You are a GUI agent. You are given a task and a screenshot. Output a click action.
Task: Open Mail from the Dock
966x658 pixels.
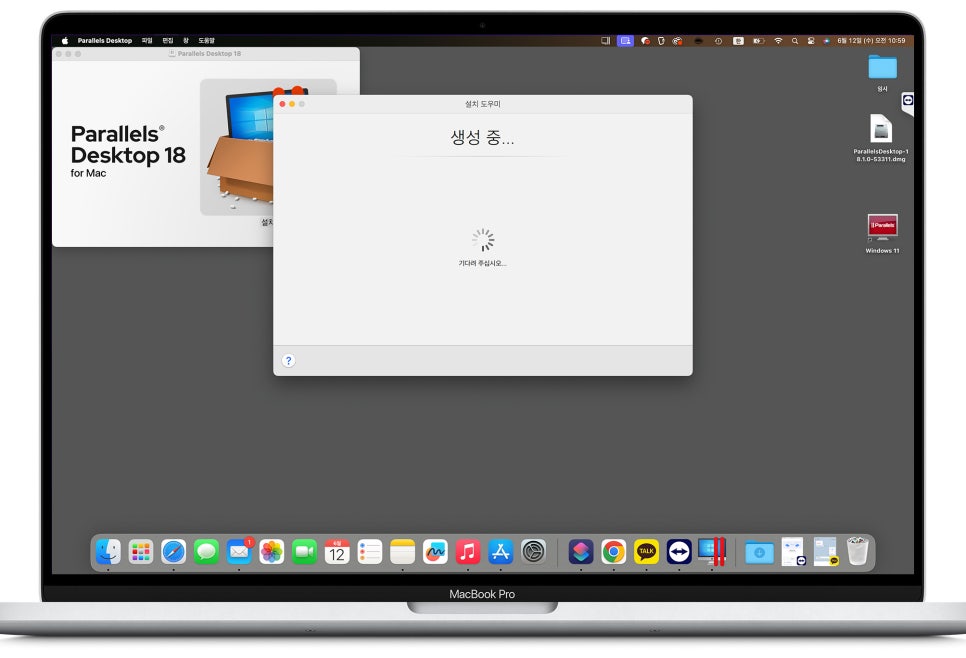click(239, 551)
